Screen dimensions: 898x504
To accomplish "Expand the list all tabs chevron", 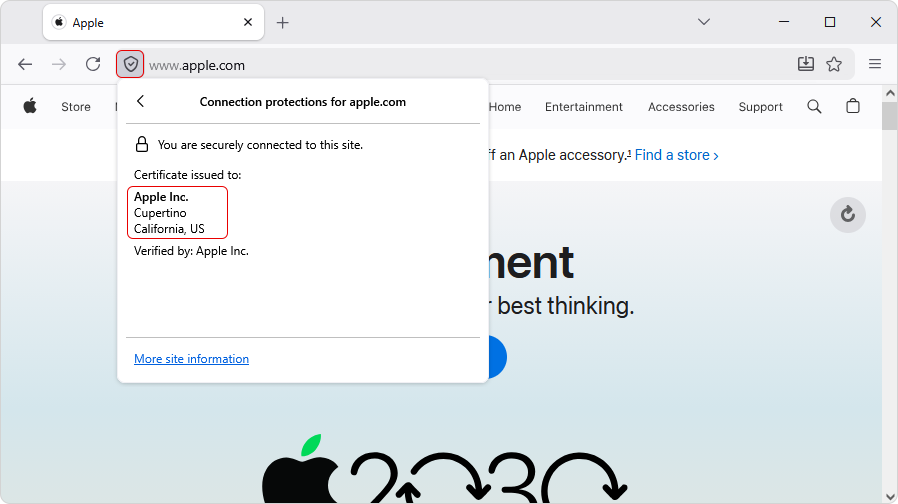I will point(704,22).
